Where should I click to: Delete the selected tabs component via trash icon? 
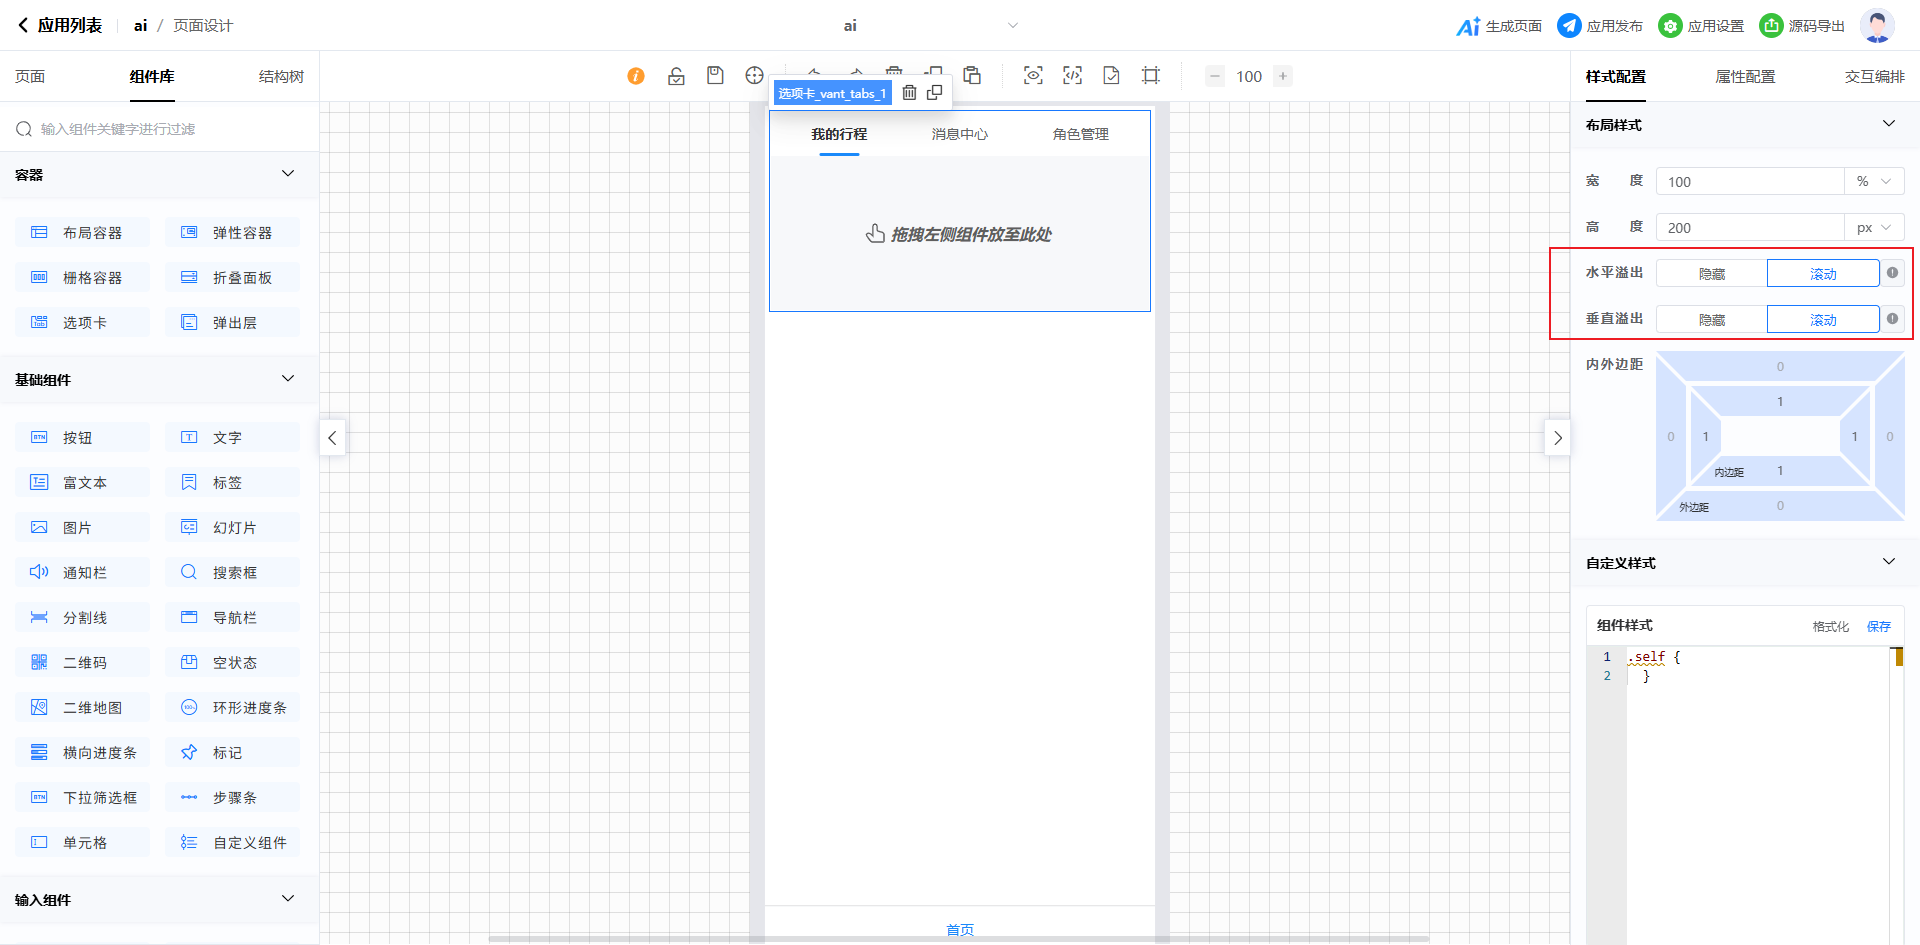coord(909,93)
